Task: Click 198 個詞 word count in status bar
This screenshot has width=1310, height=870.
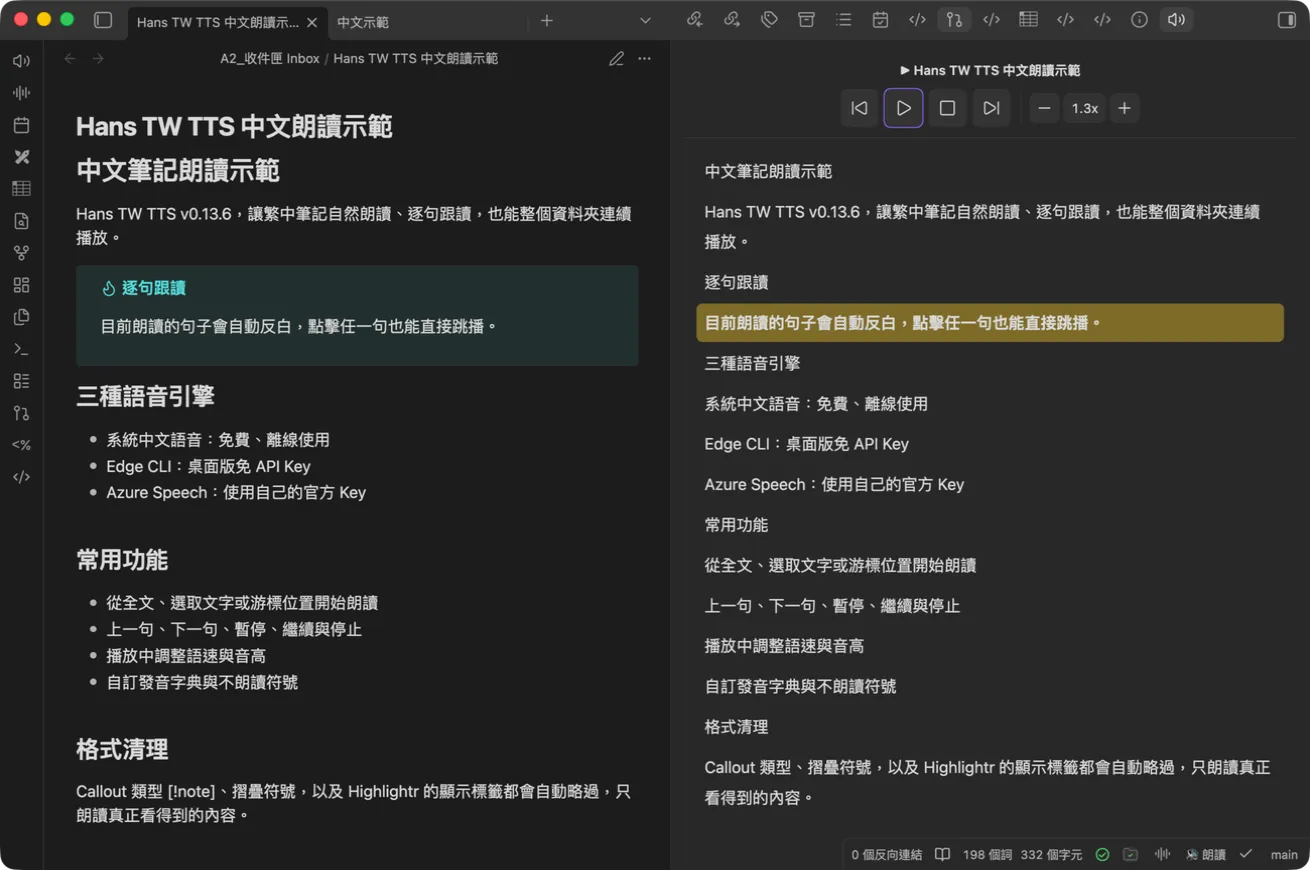Action: coord(987,855)
